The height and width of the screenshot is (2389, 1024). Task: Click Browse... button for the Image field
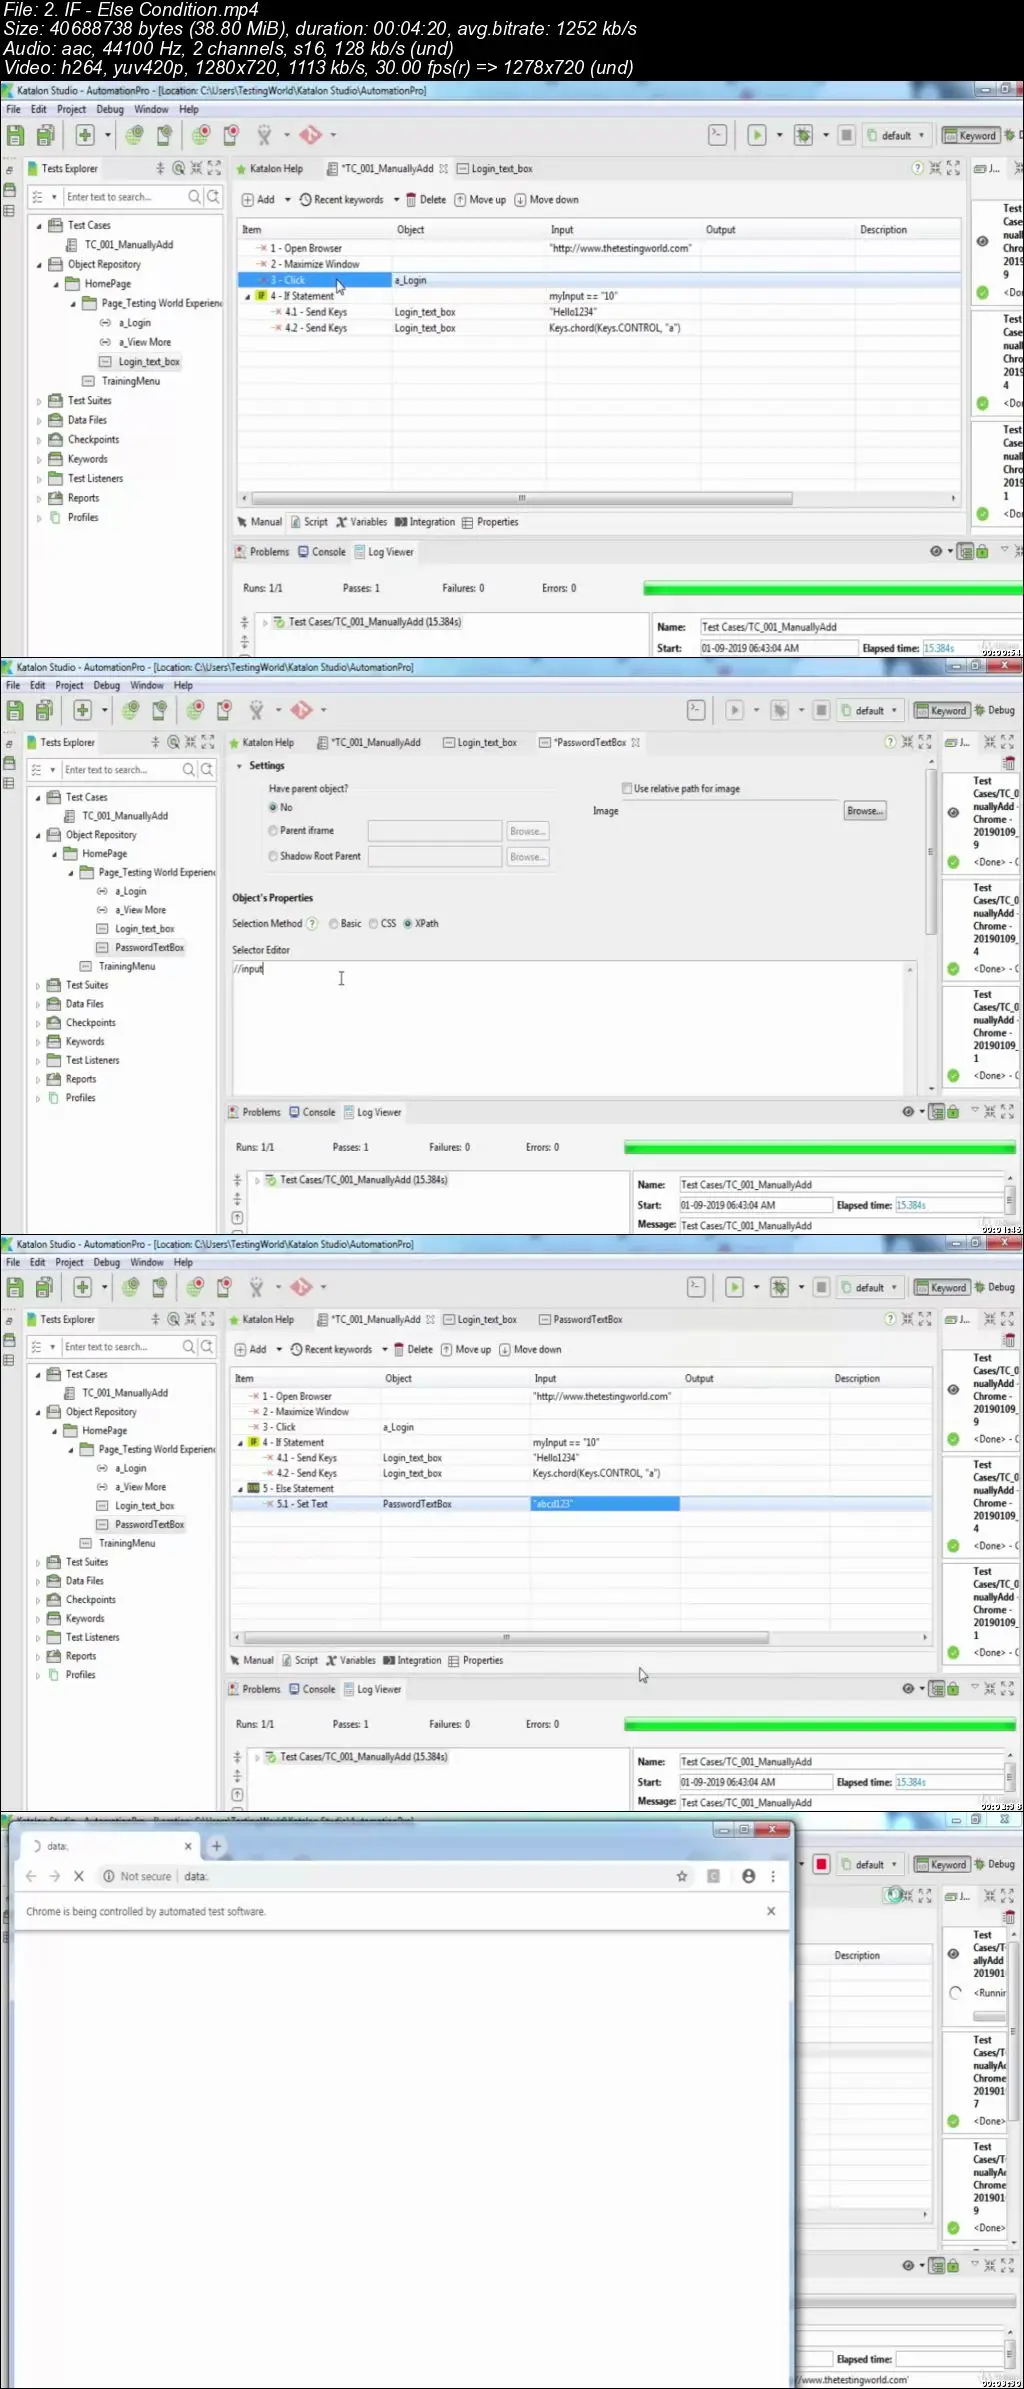(865, 811)
